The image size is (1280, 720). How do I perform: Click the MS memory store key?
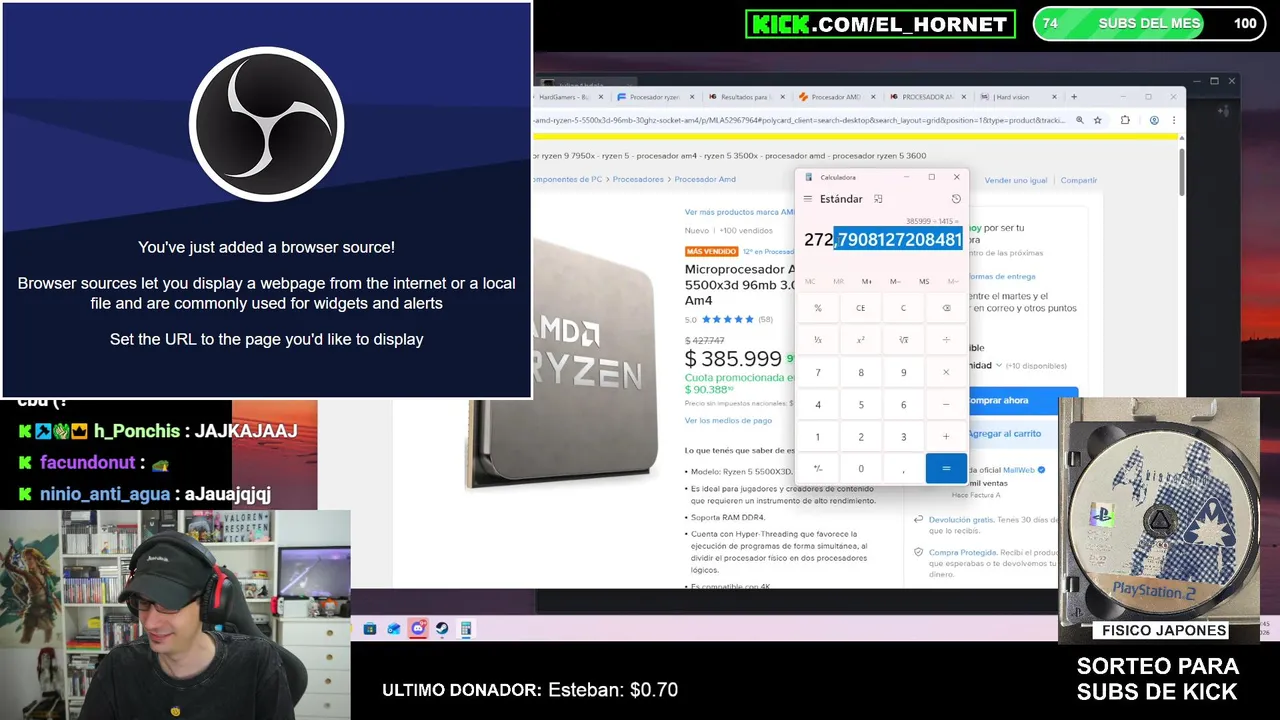tap(924, 281)
